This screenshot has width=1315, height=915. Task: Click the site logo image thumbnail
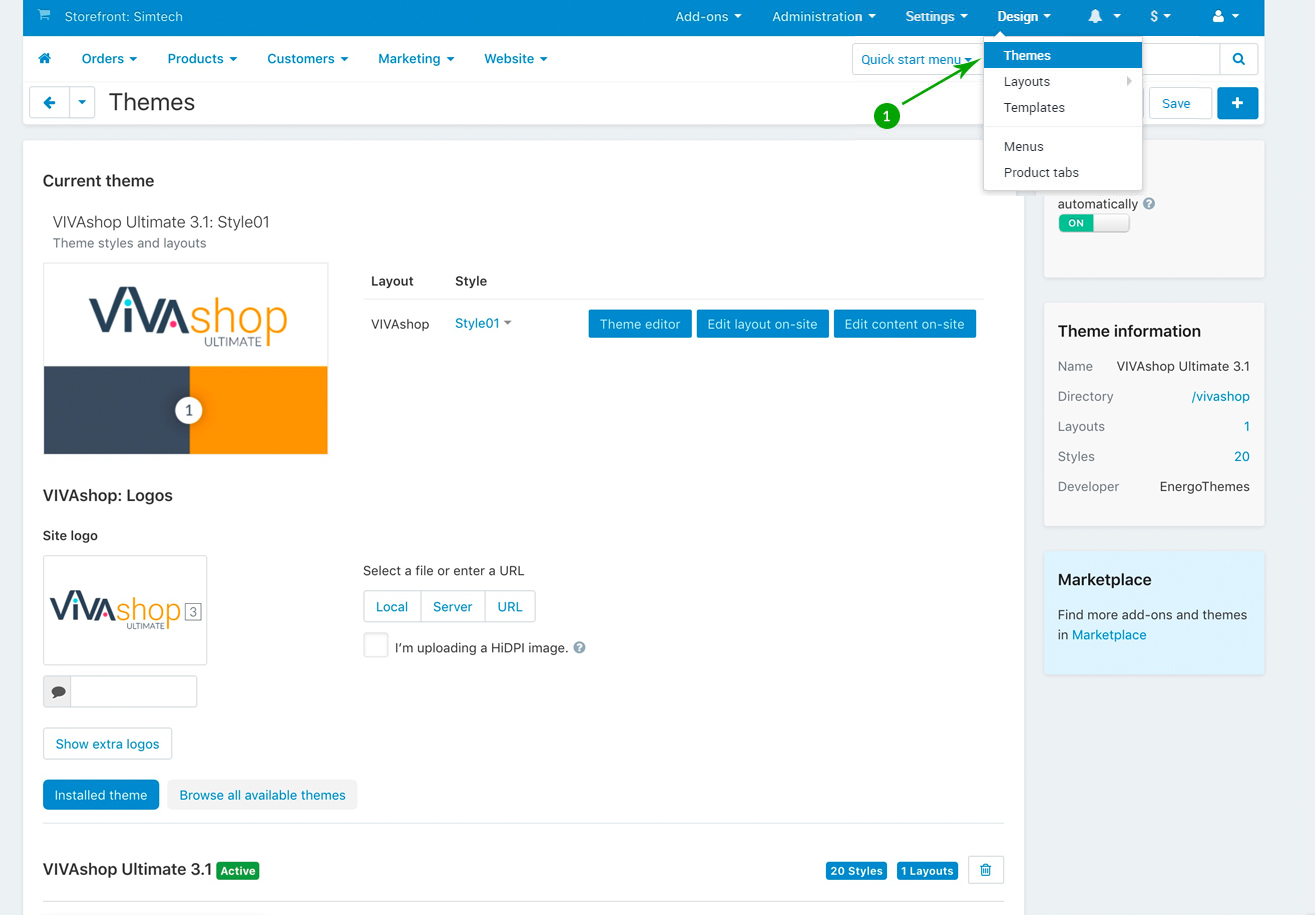coord(125,610)
